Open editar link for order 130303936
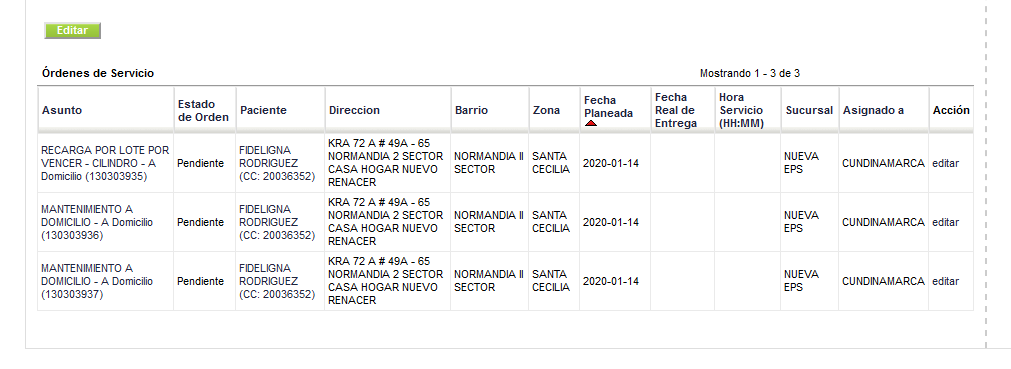This screenshot has height=369, width=1011. click(x=945, y=223)
